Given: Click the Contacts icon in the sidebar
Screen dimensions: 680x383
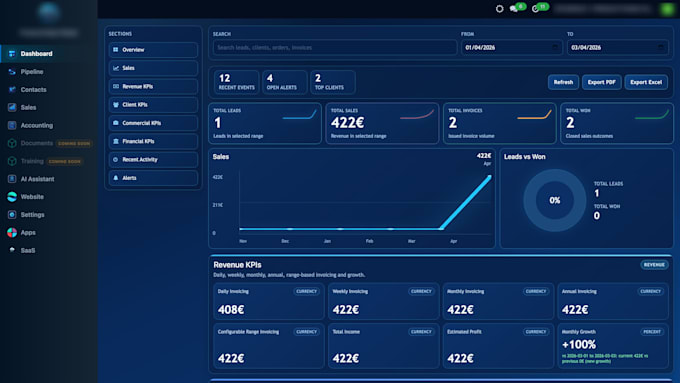Looking at the screenshot, I should 12,89.
